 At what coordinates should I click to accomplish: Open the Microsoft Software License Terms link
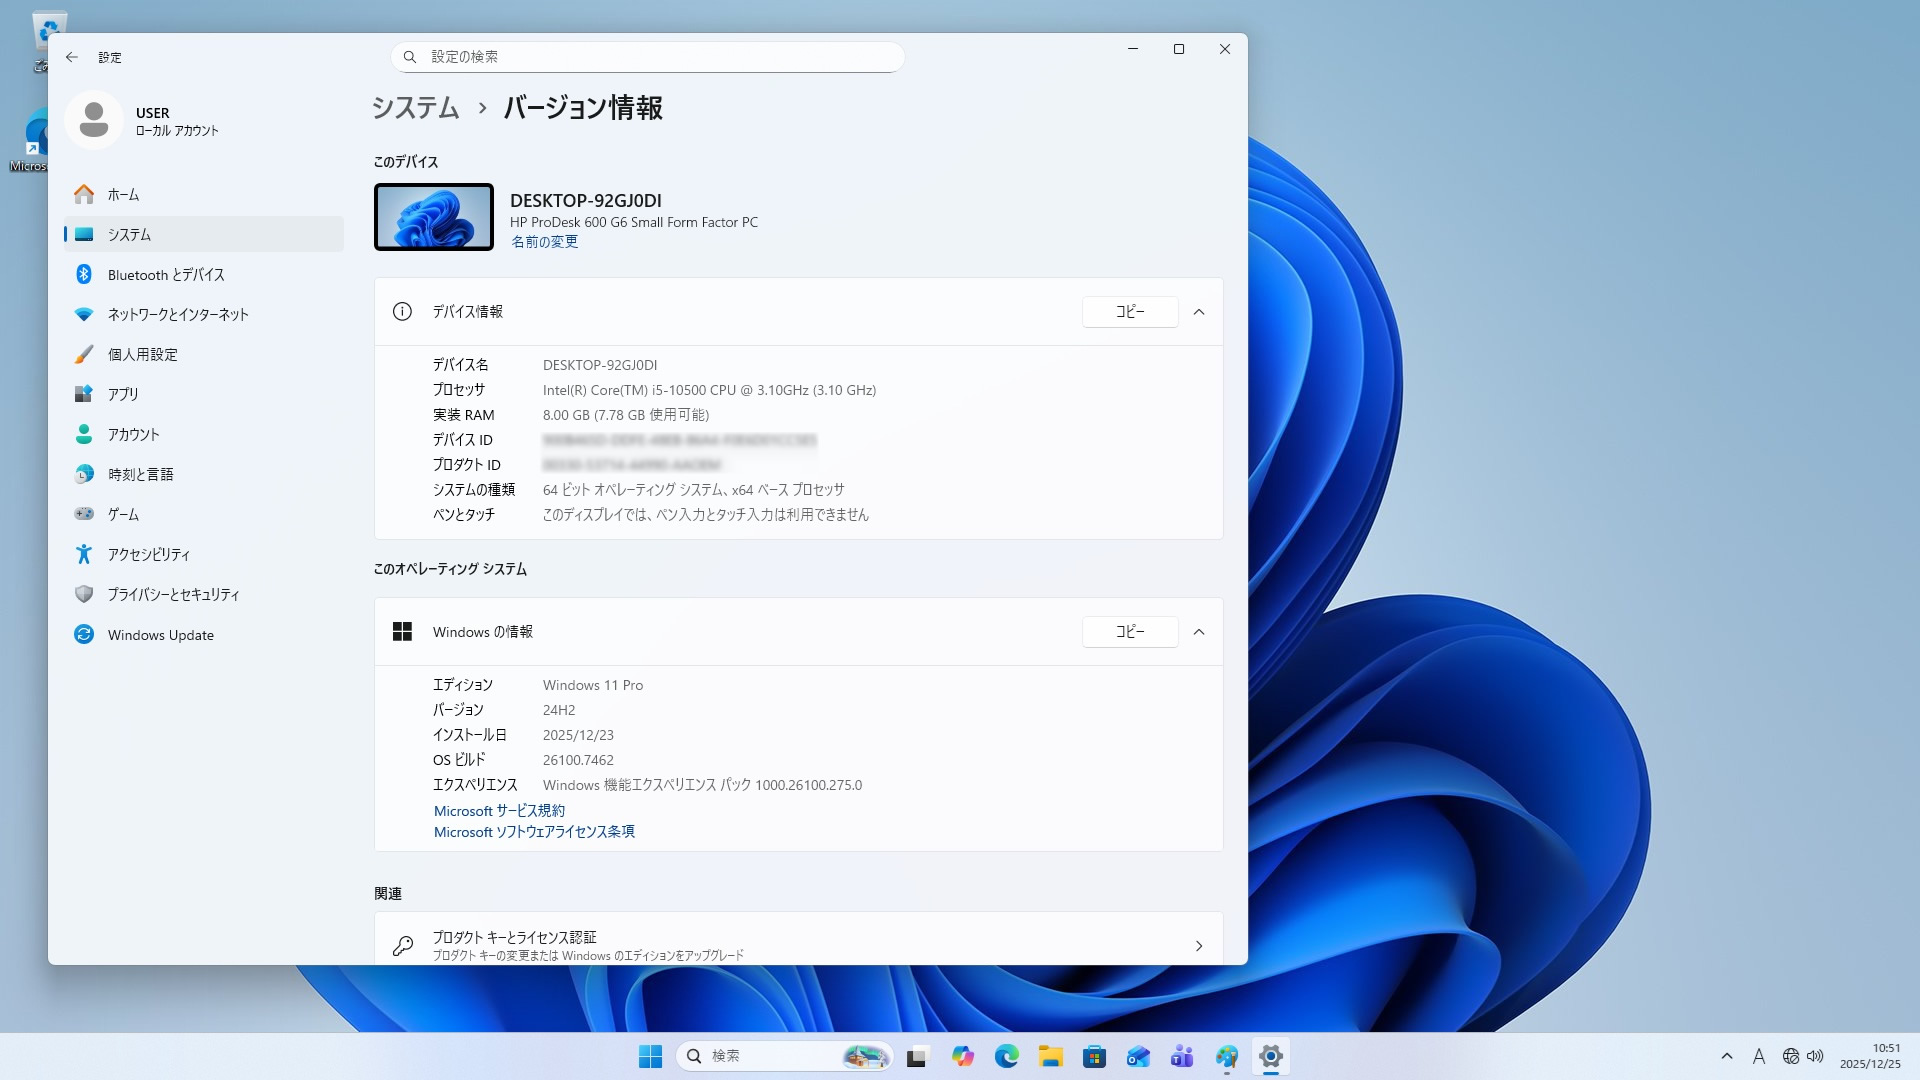pos(534,832)
